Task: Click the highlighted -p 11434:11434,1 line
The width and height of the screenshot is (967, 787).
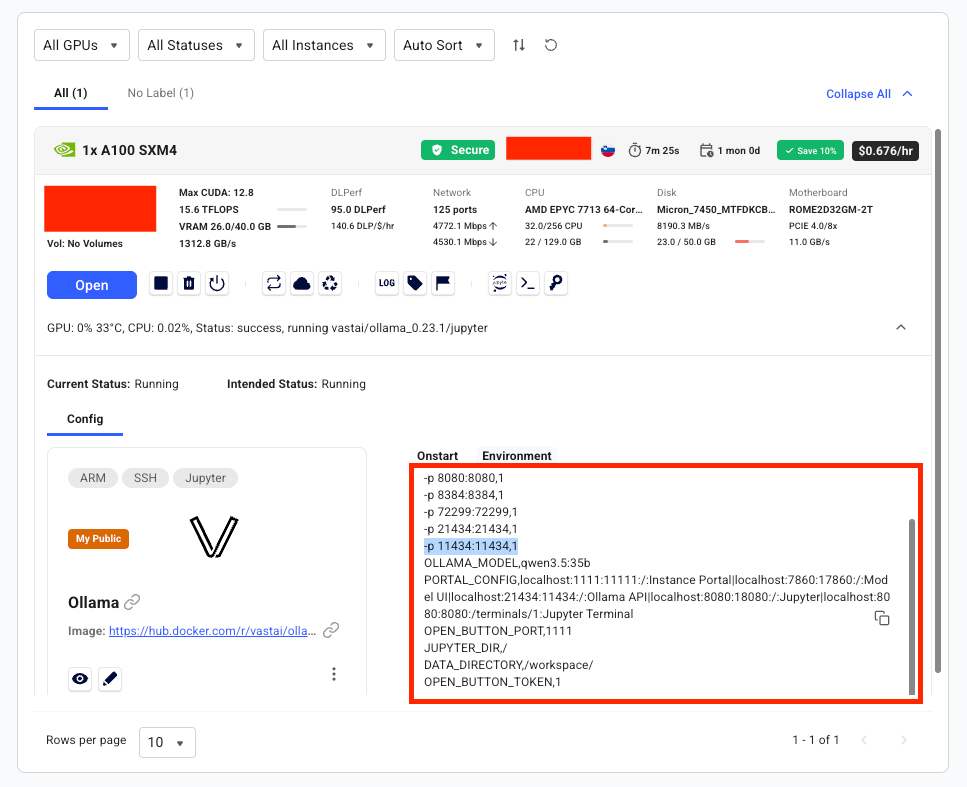Action: [x=471, y=546]
